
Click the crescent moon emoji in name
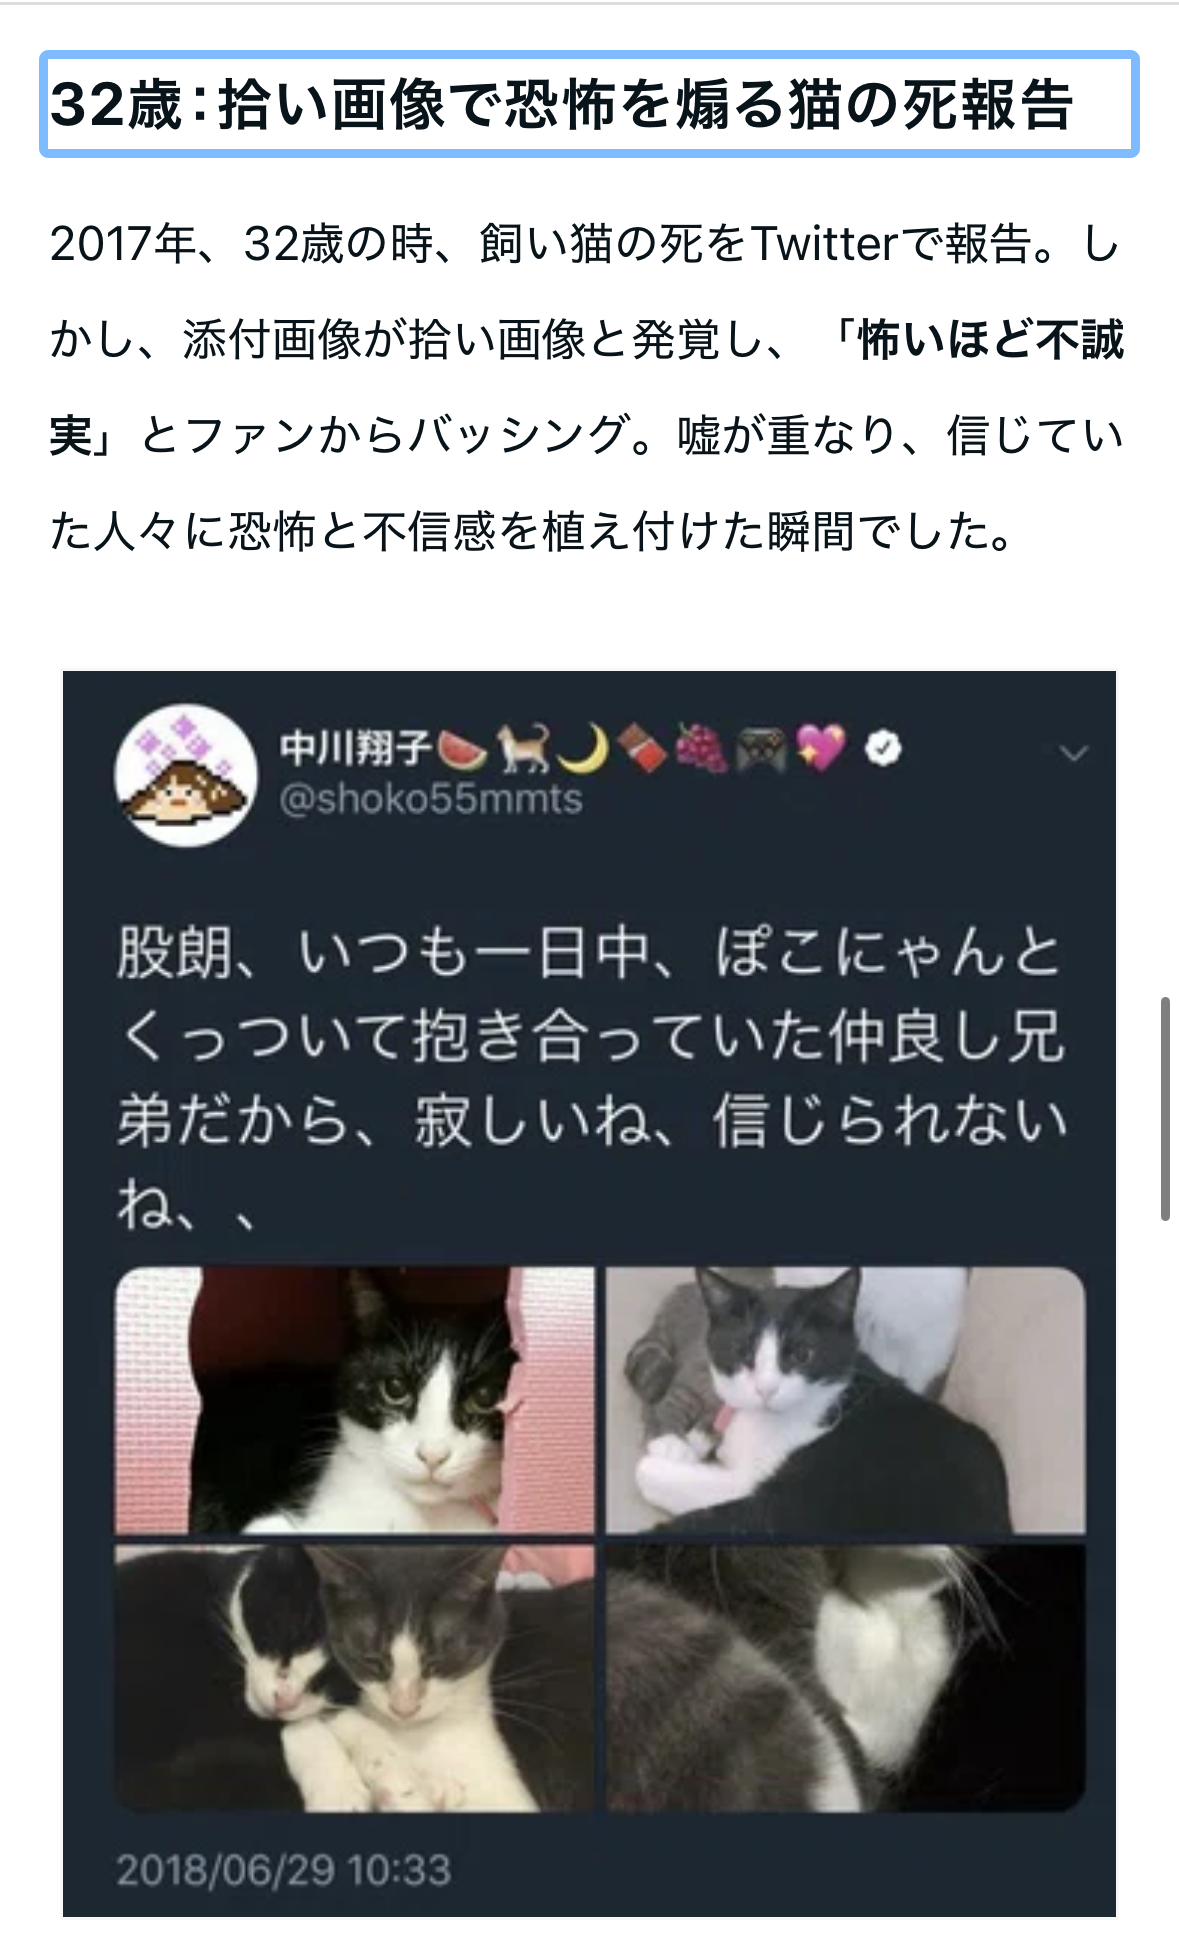(x=583, y=749)
